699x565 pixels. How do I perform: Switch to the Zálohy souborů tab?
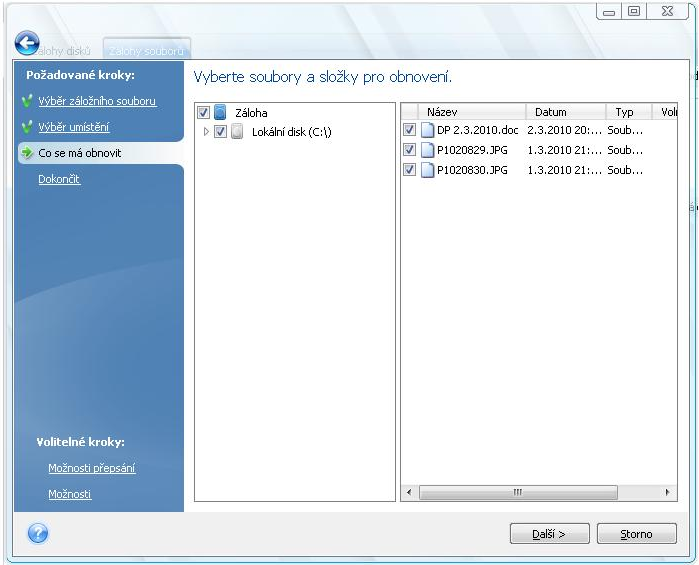point(147,51)
